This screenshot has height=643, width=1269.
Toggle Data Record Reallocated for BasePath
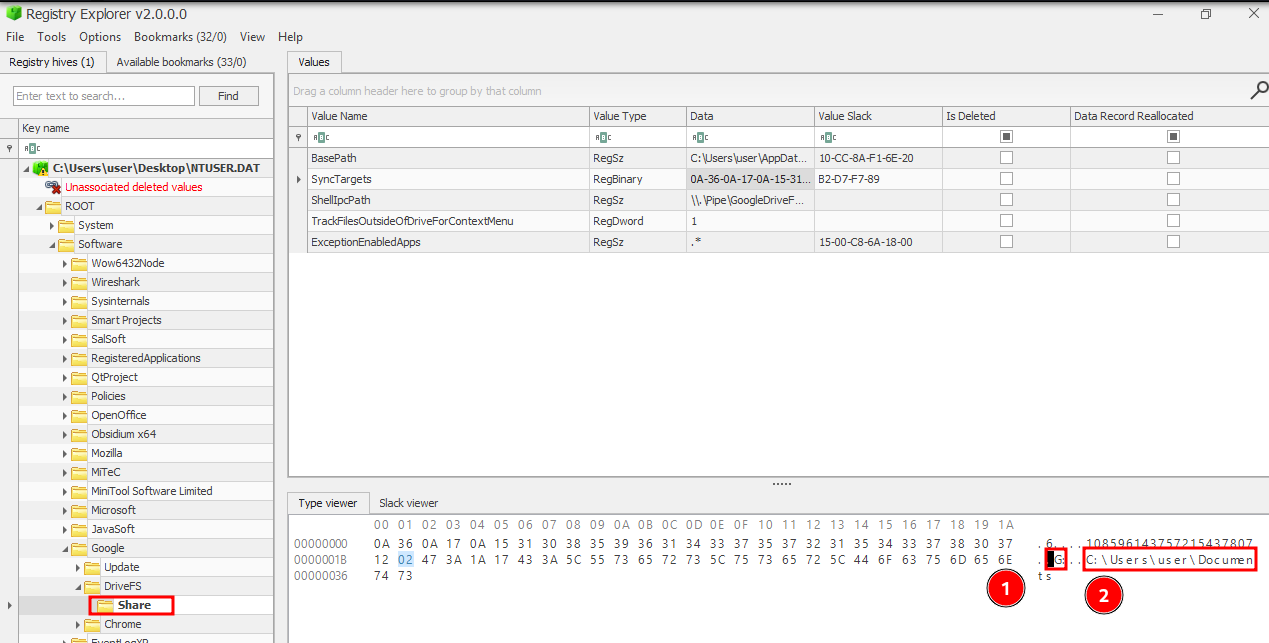tap(1173, 158)
